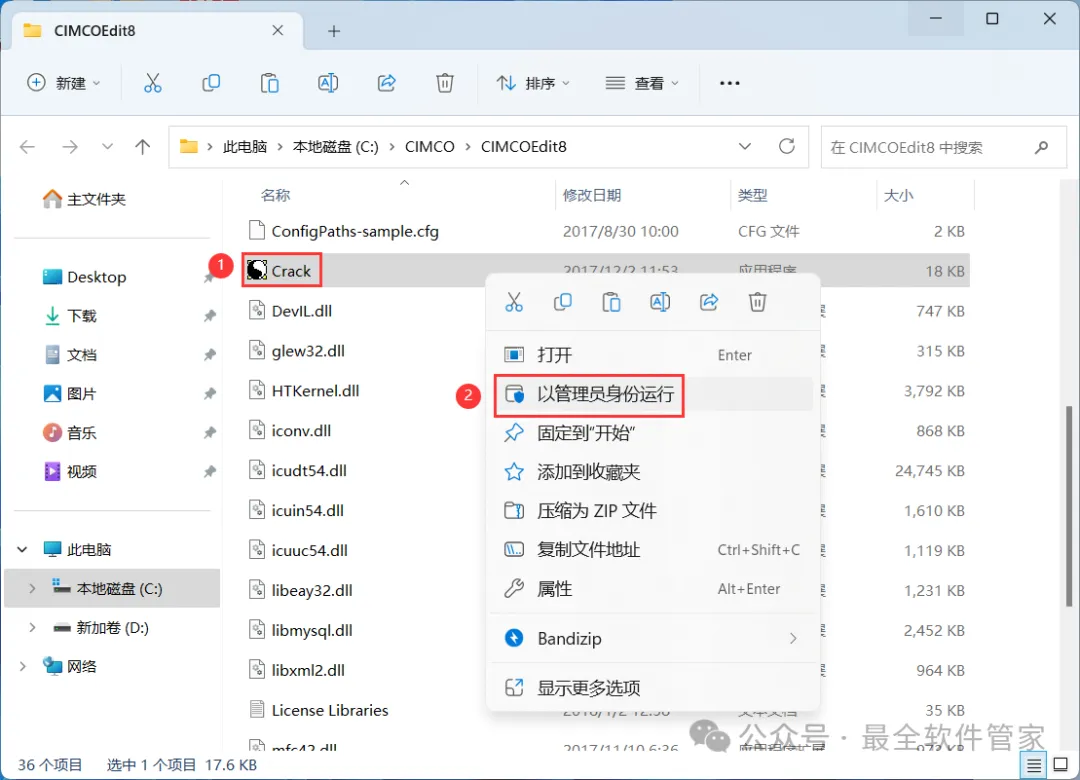This screenshot has width=1080, height=780.
Task: Go back with the left arrow
Action: pyautogui.click(x=28, y=147)
